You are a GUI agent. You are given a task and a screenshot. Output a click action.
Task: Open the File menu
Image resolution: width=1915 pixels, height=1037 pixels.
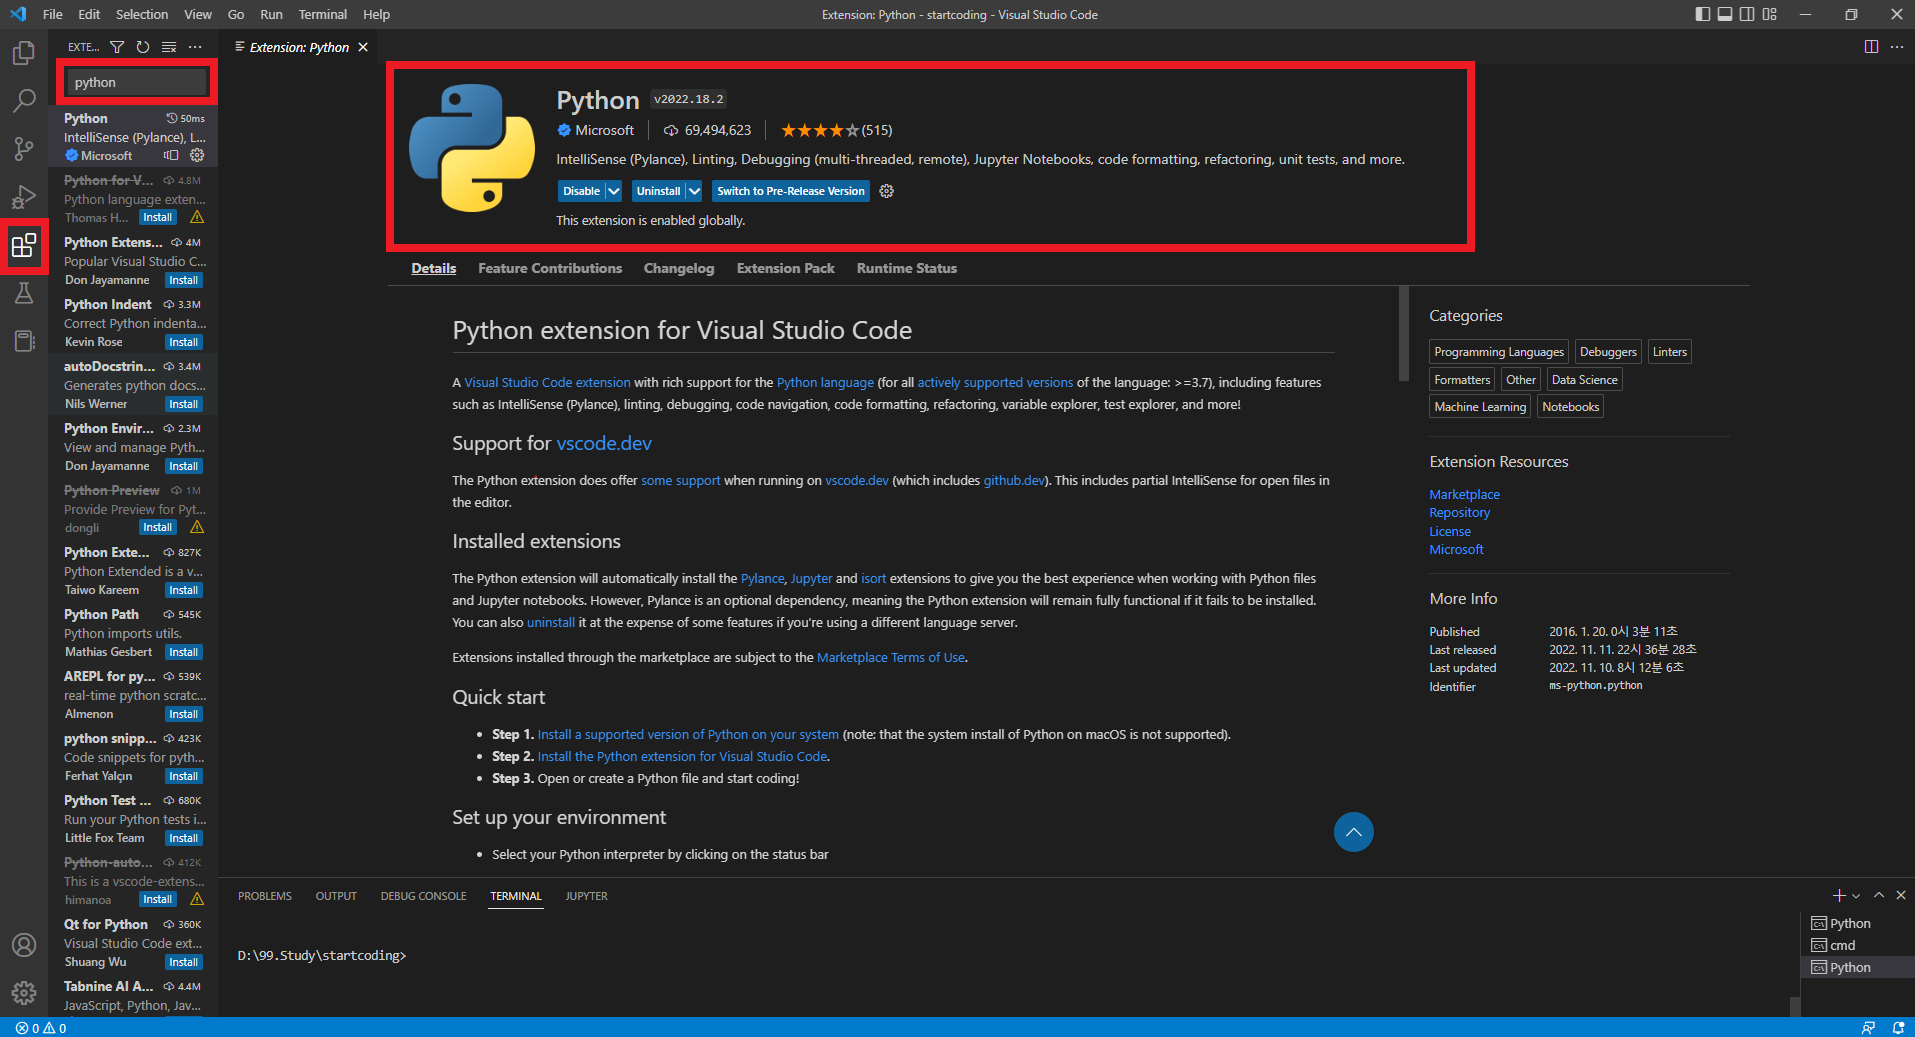53,14
